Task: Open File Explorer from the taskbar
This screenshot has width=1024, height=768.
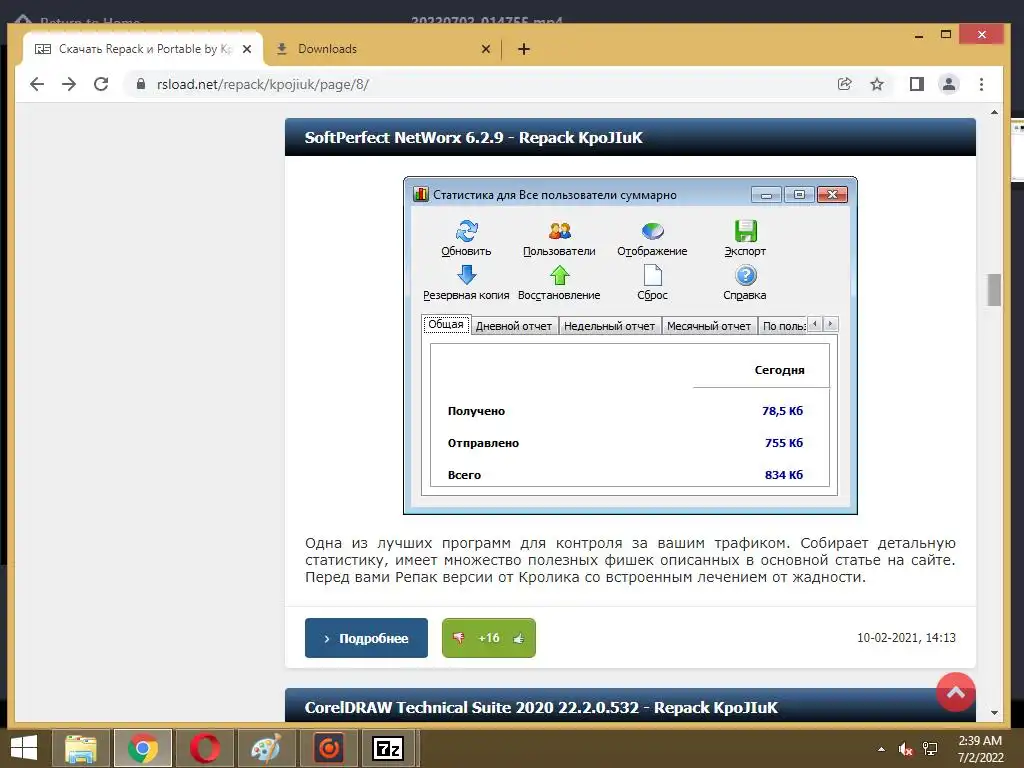Action: click(x=80, y=748)
